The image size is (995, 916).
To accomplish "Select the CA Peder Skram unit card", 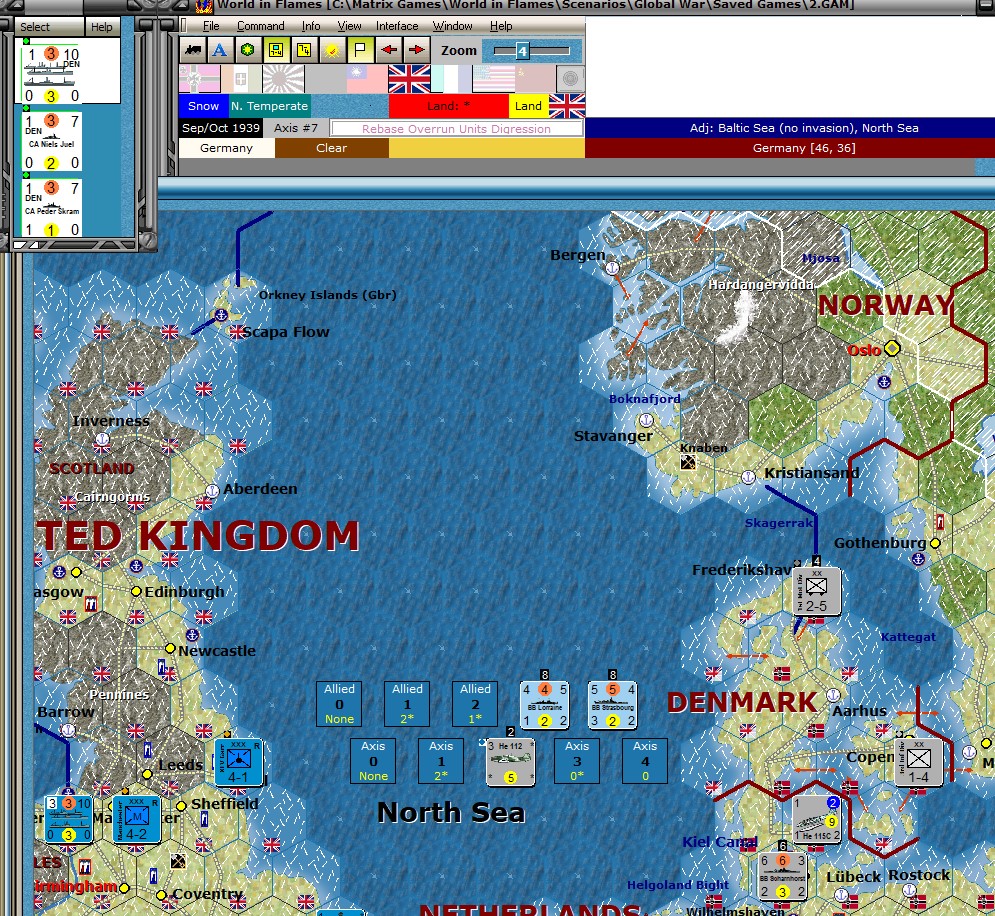I will 51,209.
